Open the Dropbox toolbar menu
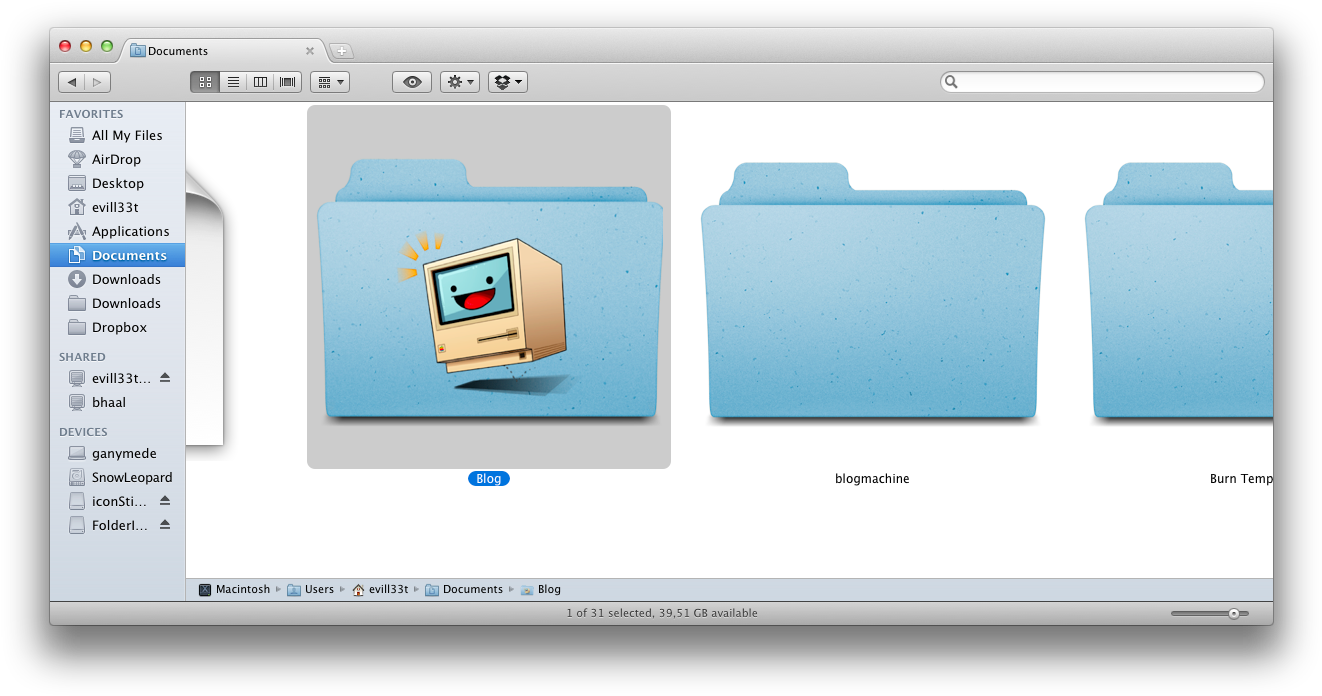This screenshot has width=1322, height=696. point(508,82)
